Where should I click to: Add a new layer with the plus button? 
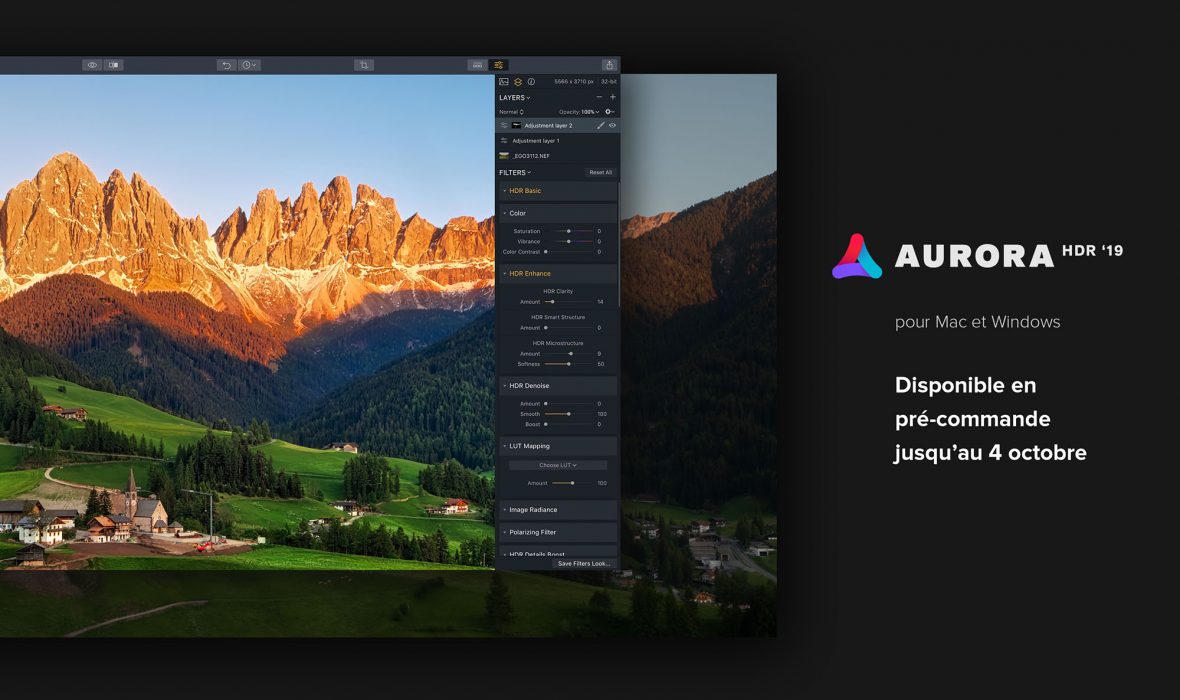point(613,97)
